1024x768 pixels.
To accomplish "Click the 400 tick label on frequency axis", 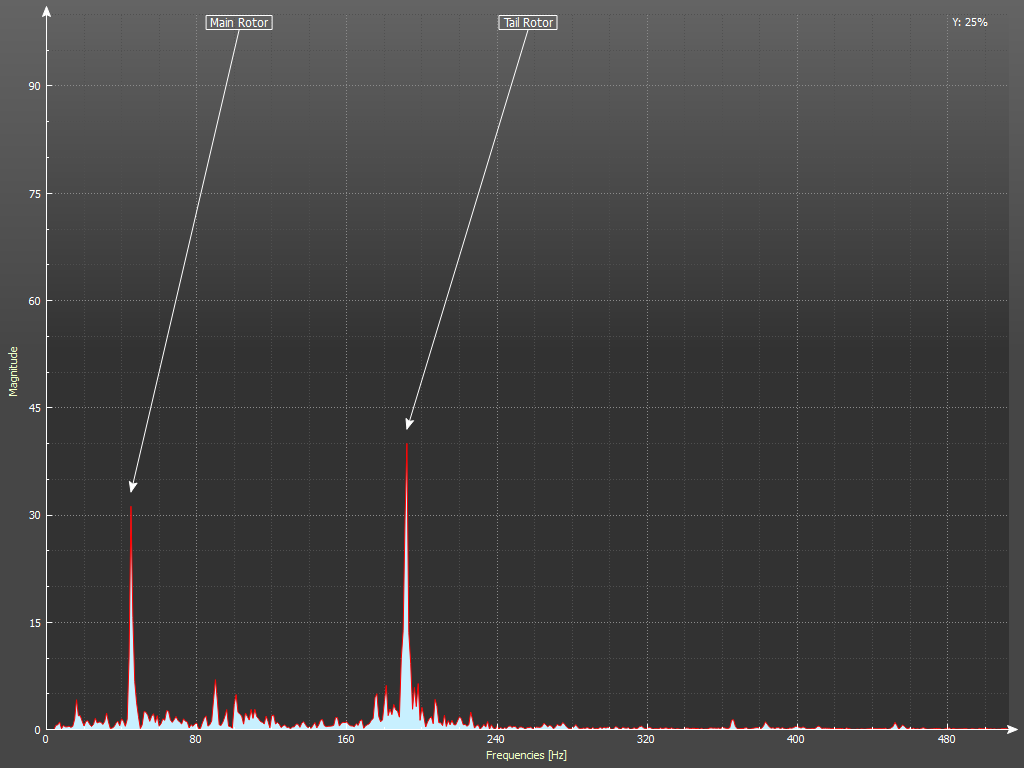I will click(796, 740).
